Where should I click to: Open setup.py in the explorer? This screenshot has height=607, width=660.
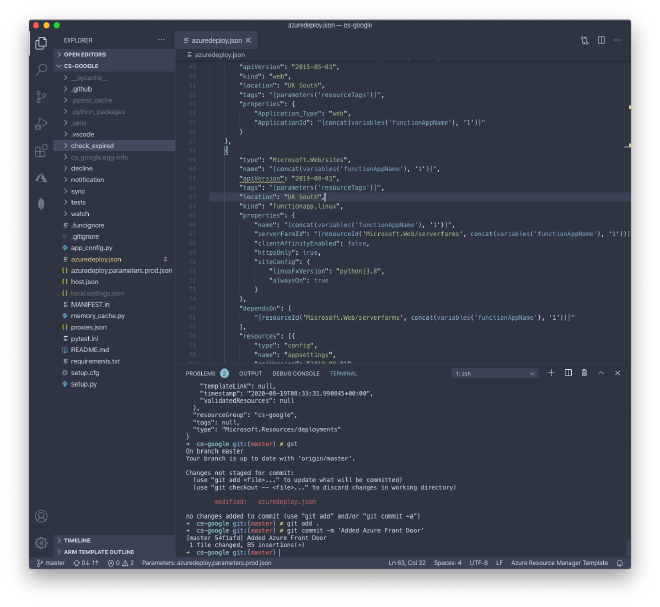coord(114,384)
